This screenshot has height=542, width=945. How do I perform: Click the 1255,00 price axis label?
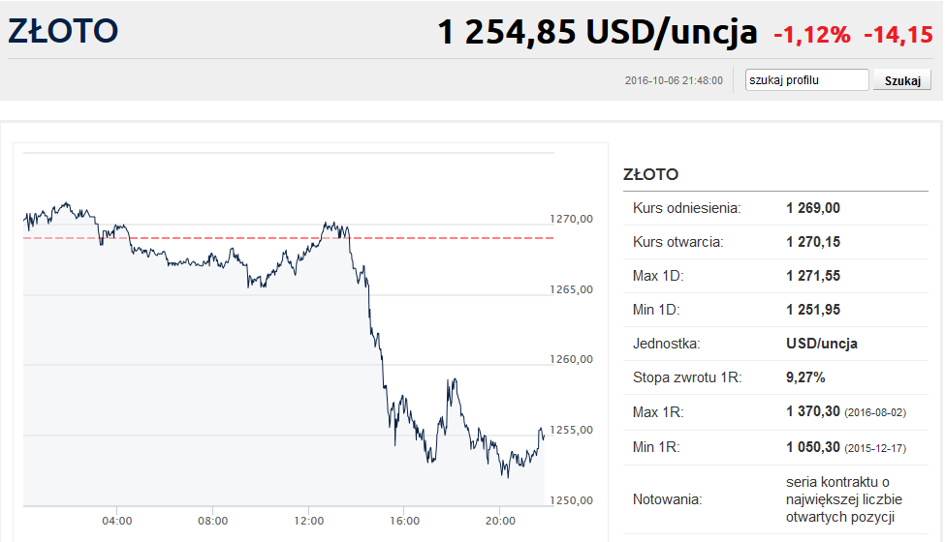(x=571, y=430)
